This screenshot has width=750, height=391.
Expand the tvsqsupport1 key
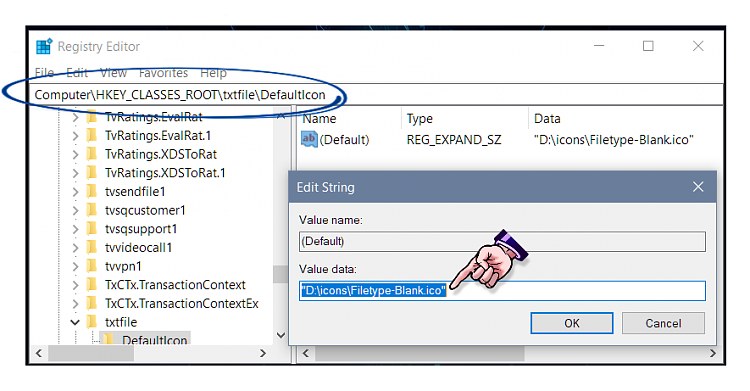[76, 229]
